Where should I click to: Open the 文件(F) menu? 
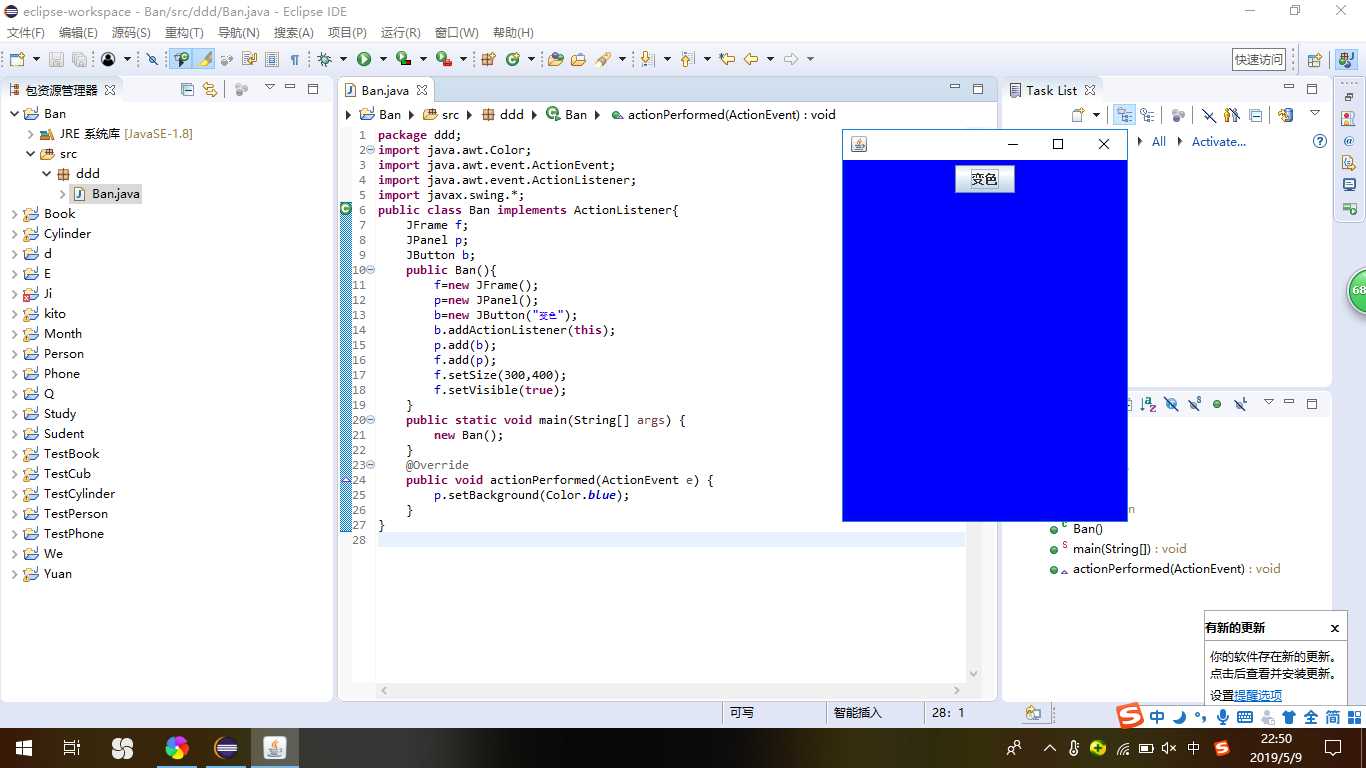tap(26, 33)
